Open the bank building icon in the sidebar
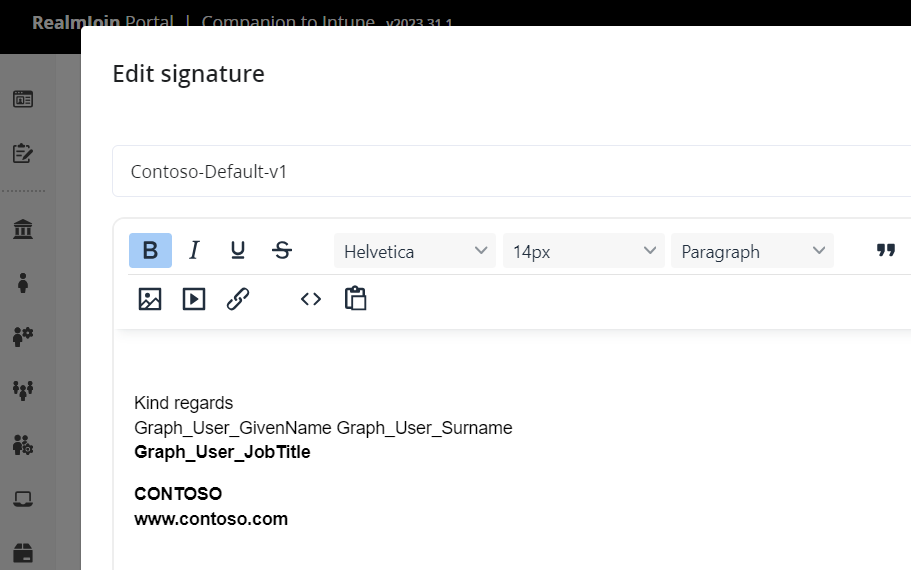This screenshot has height=570, width=911. tap(22, 230)
